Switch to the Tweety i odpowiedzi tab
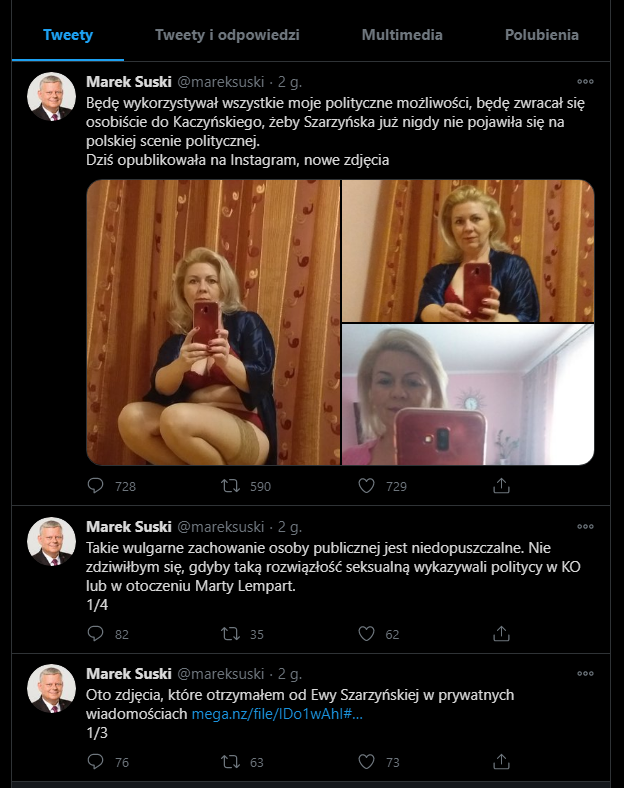 tap(227, 35)
